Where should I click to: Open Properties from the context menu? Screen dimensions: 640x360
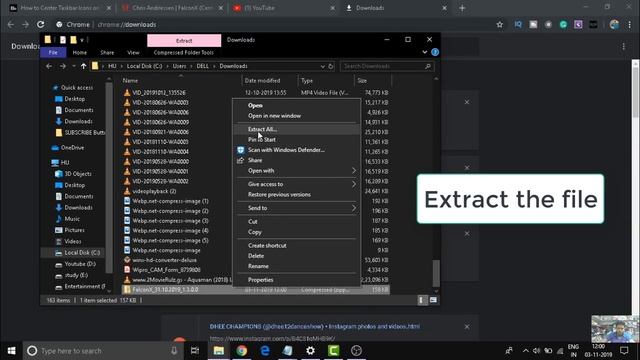260,280
